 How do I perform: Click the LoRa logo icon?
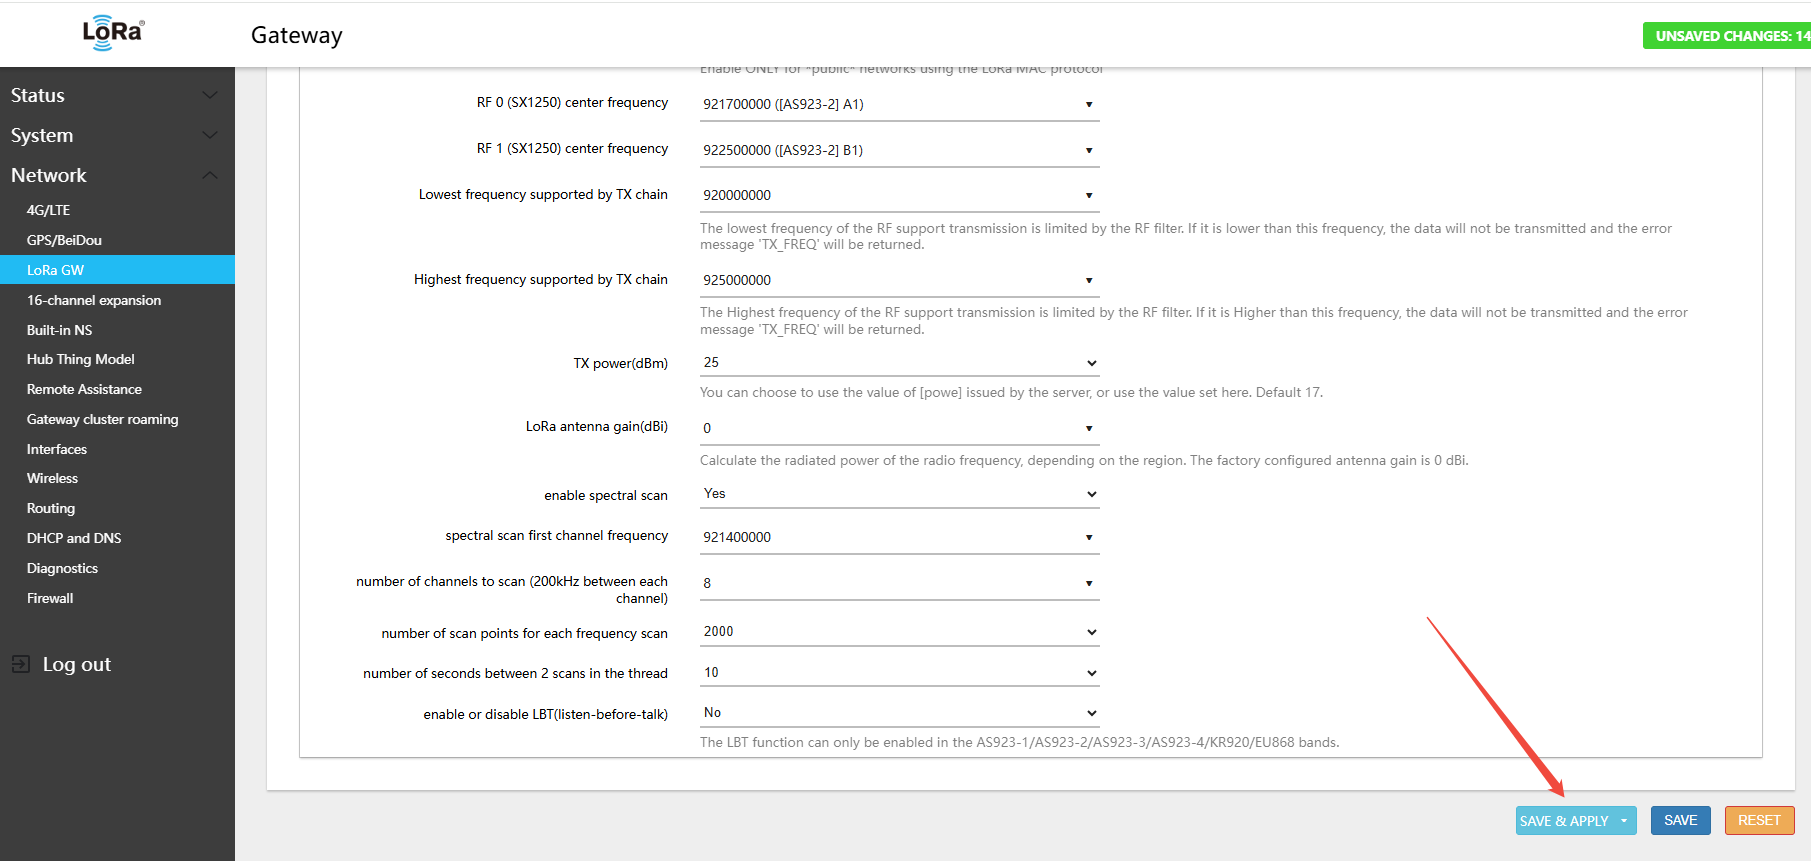click(113, 33)
